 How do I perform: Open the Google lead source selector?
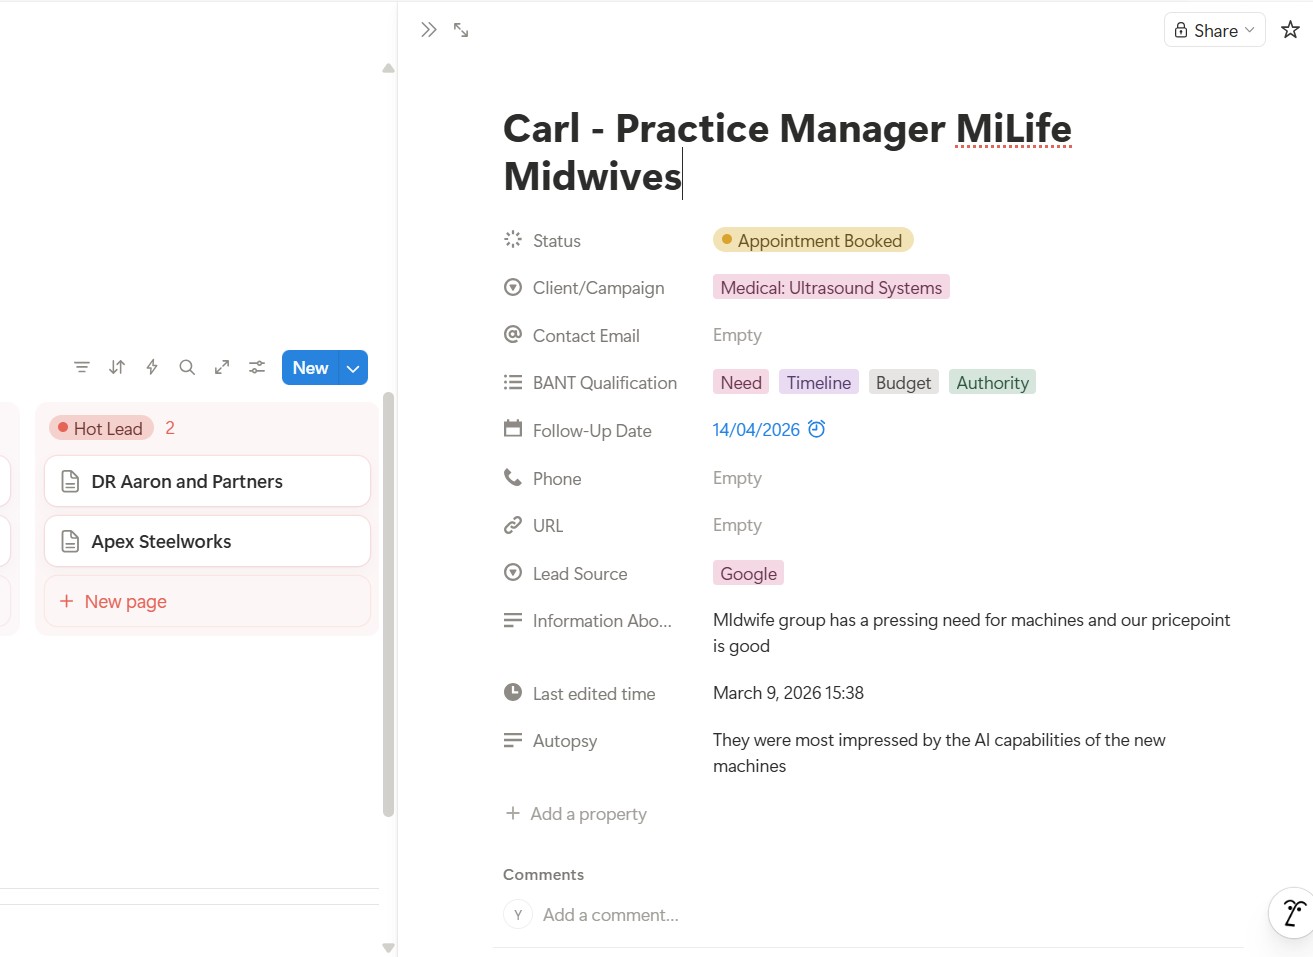(748, 573)
